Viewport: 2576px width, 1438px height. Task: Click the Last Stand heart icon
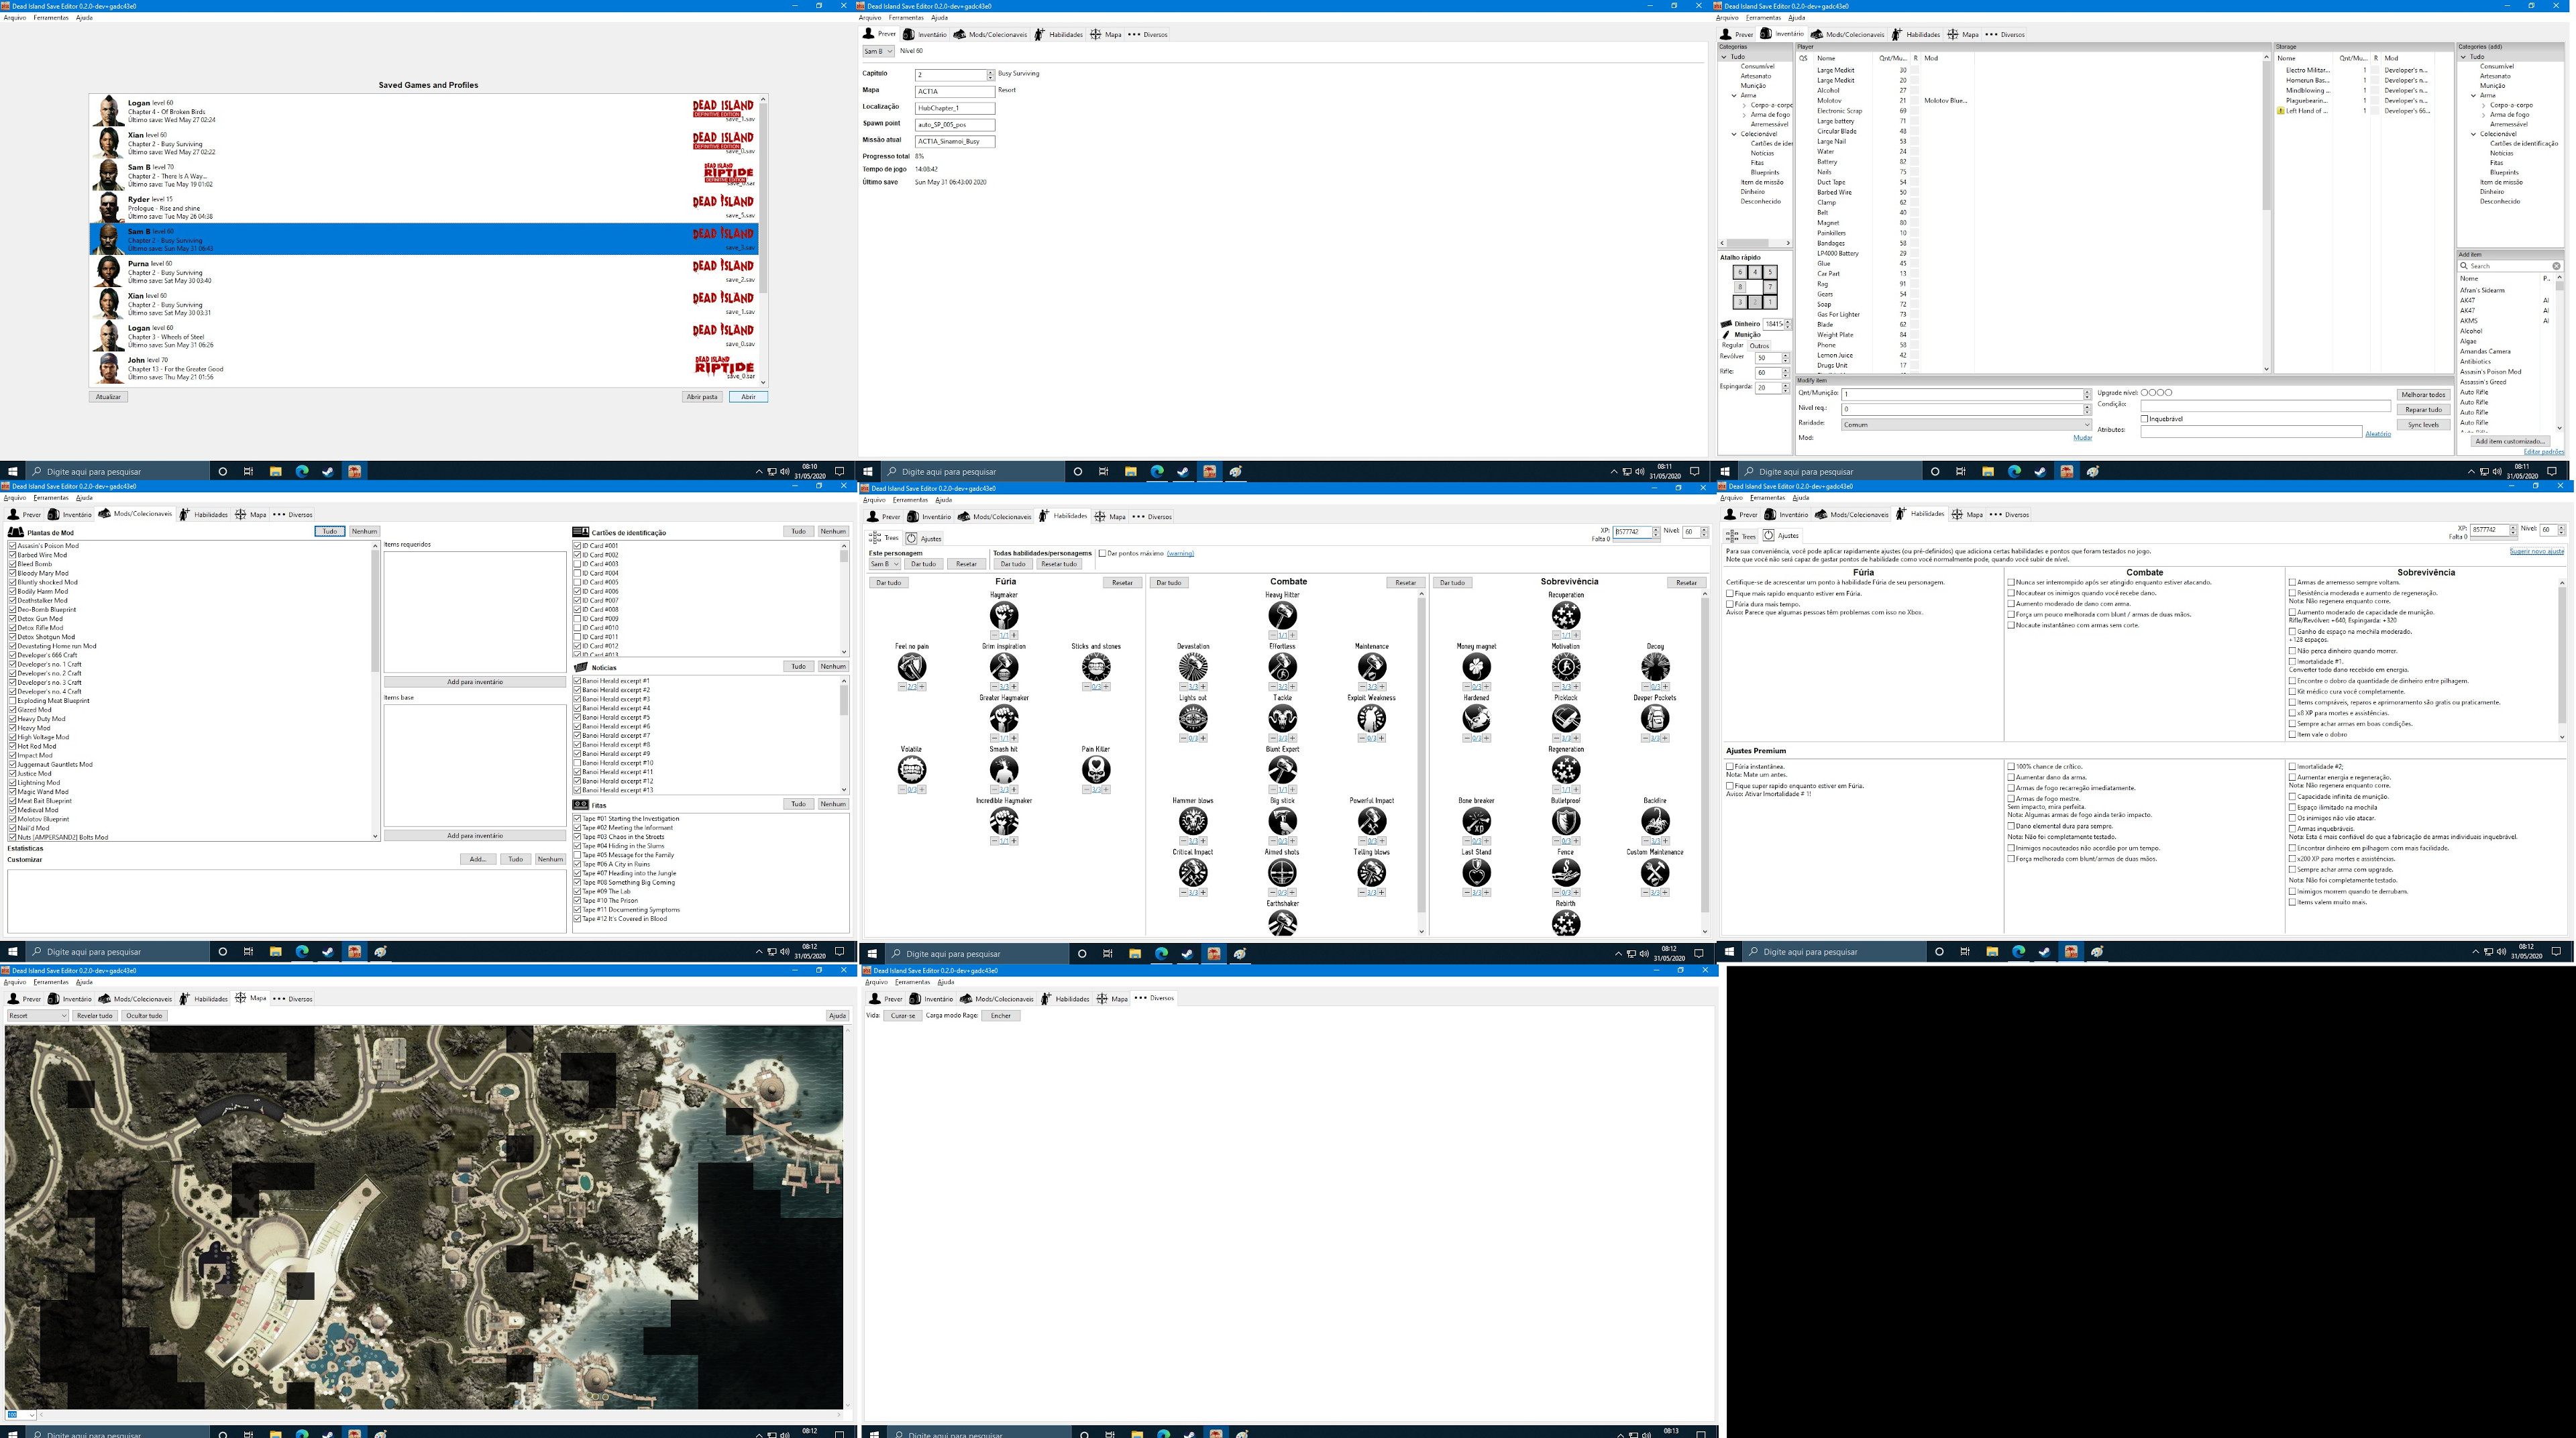tap(1476, 872)
